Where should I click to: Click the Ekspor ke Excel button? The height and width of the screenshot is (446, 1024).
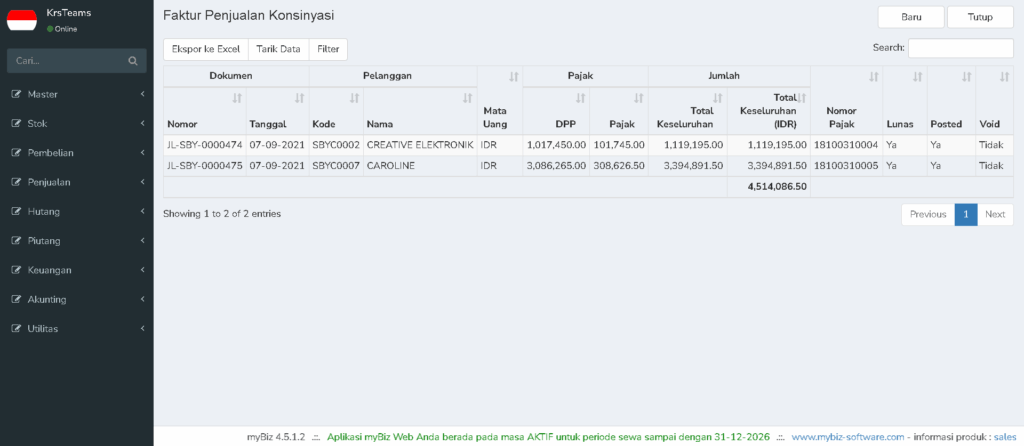click(206, 49)
